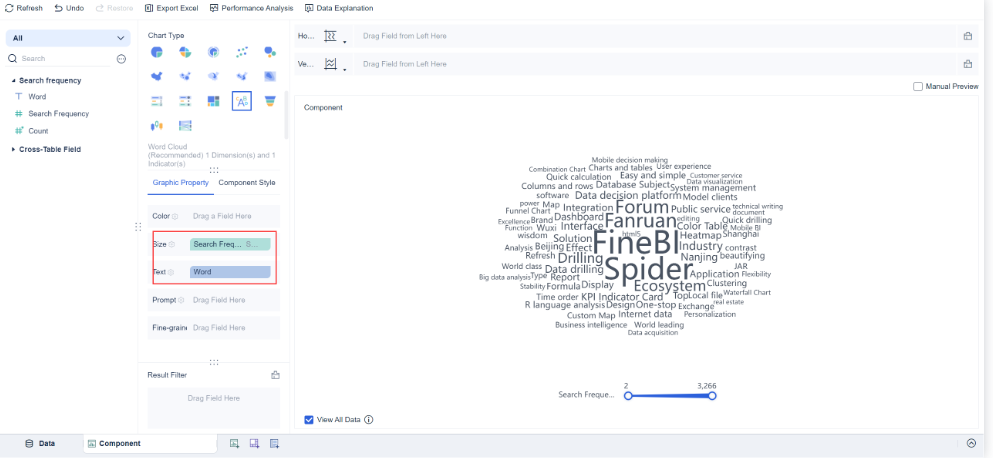The width and height of the screenshot is (993, 458).
Task: Pick the treemap chart type icon
Action: pyautogui.click(x=213, y=101)
